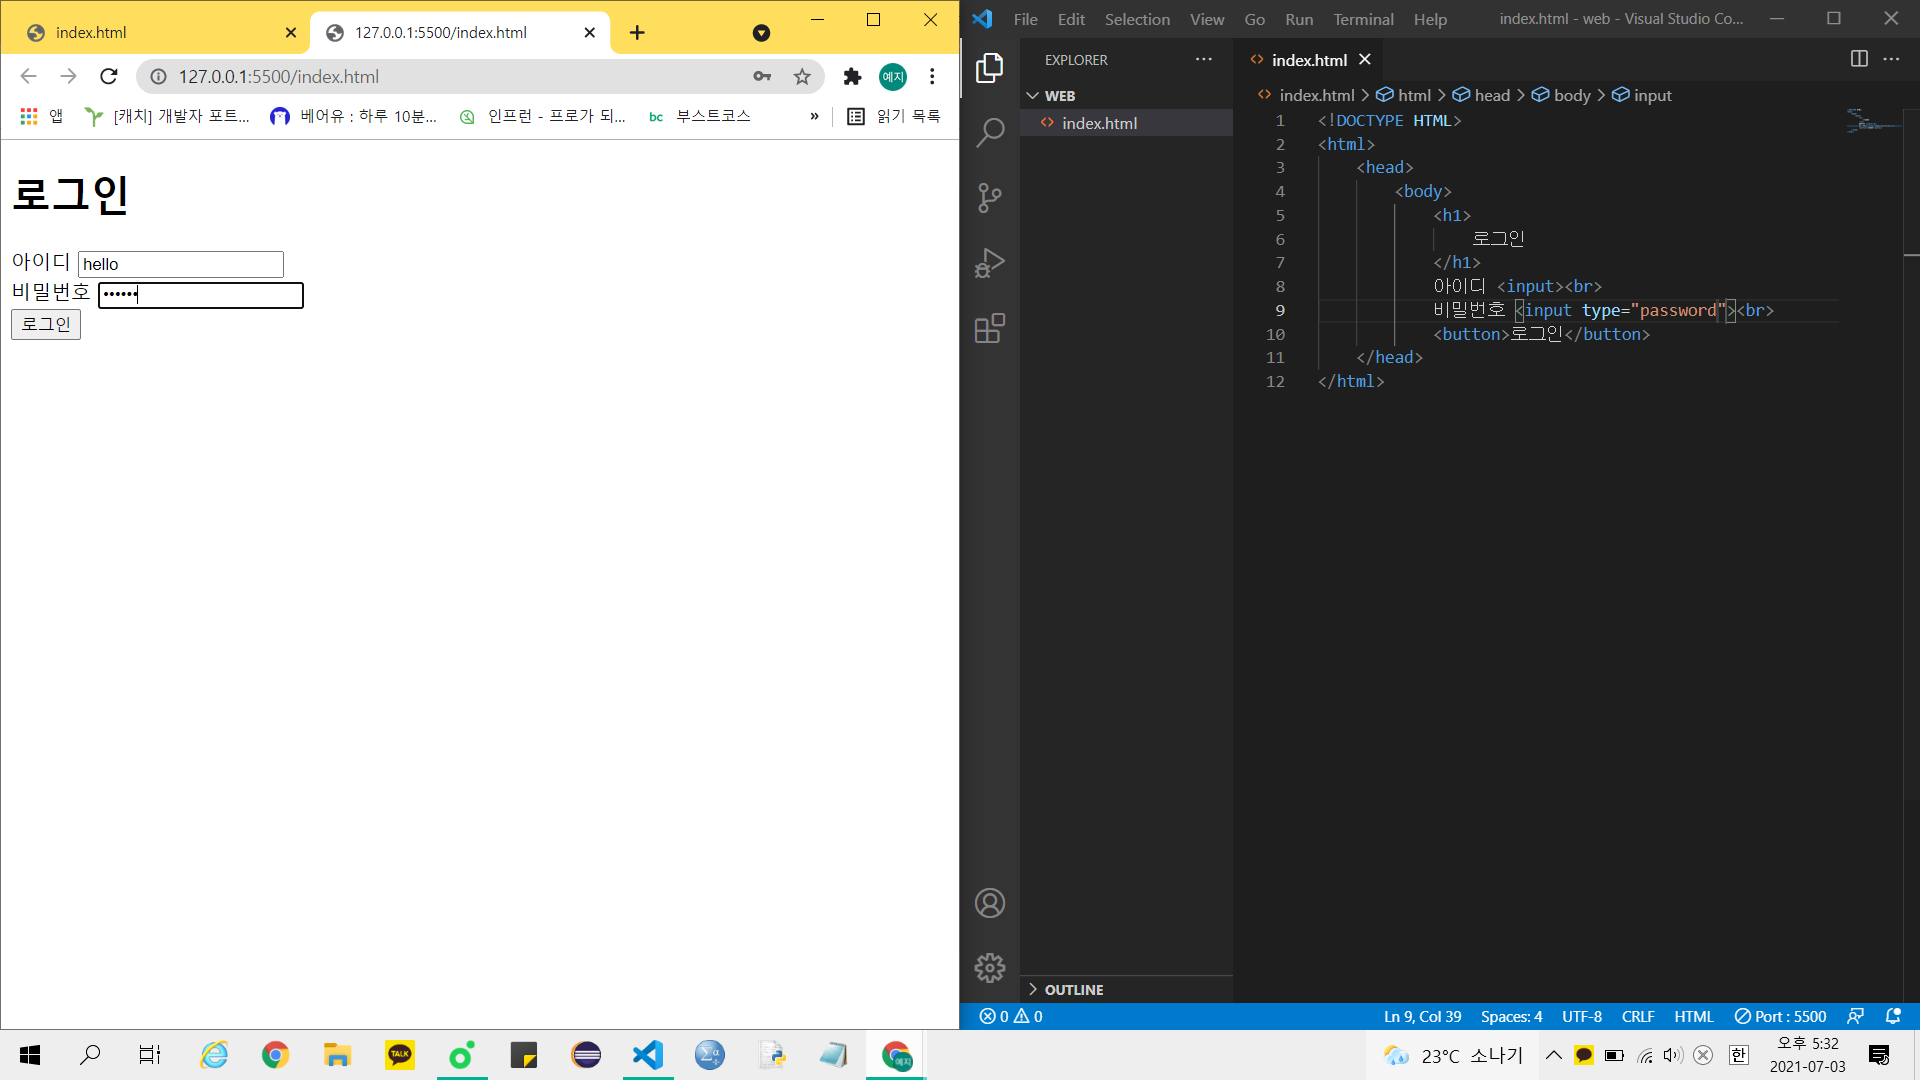
Task: Click the Account icon at bottom sidebar
Action: 990,903
